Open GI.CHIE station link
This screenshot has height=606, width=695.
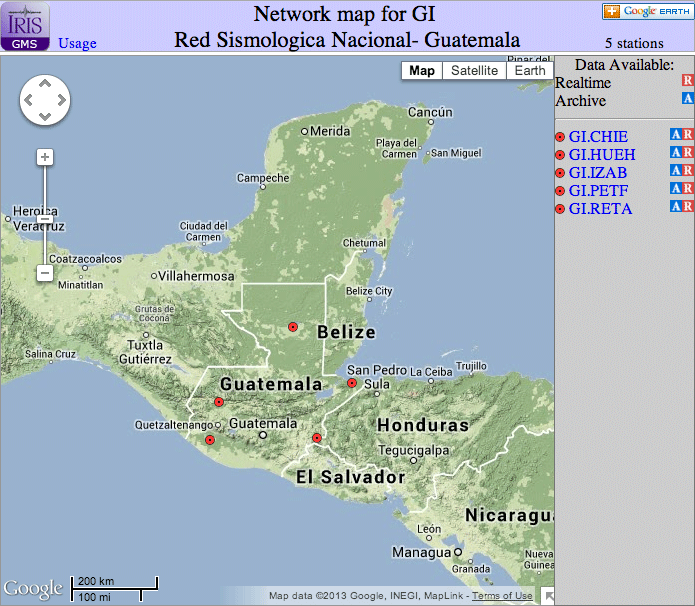(x=598, y=137)
